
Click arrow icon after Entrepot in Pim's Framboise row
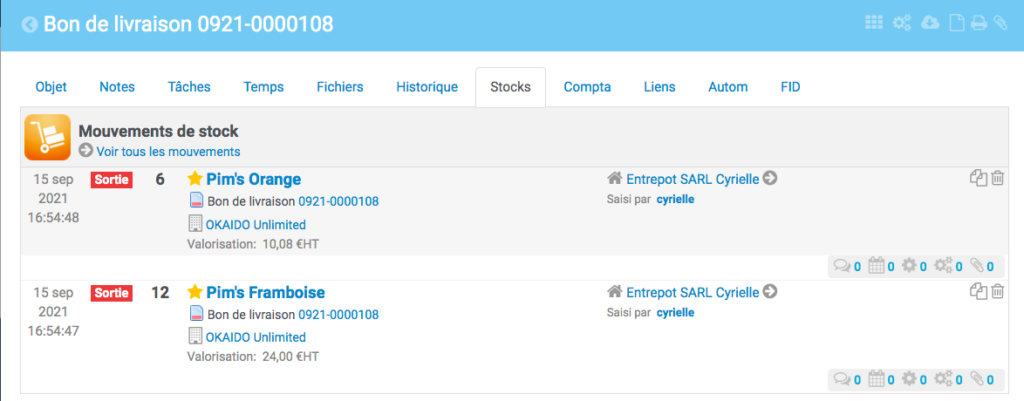pos(771,291)
